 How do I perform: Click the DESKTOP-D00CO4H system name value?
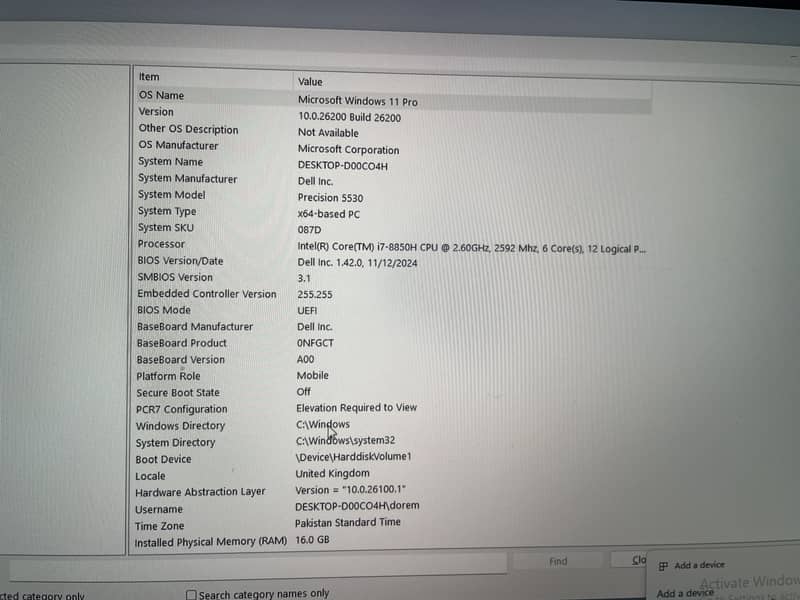tap(343, 166)
